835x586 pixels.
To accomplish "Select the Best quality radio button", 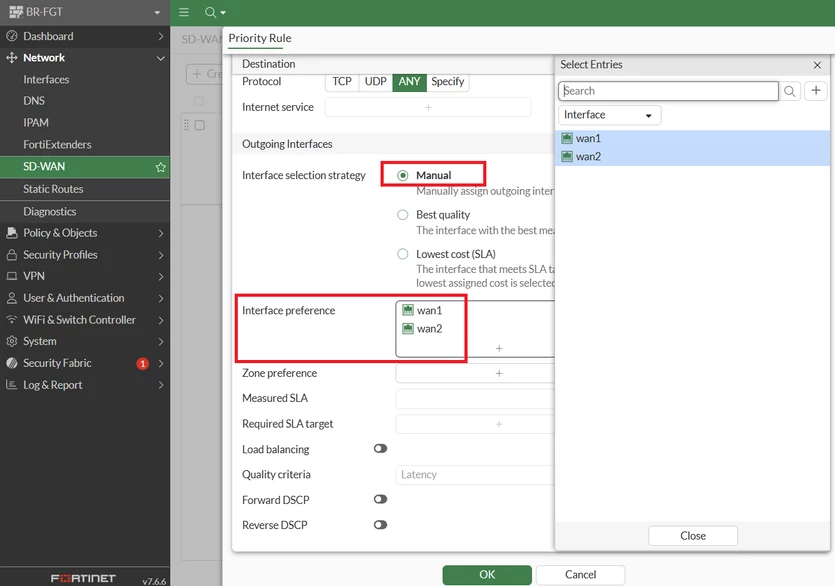I will [x=403, y=215].
